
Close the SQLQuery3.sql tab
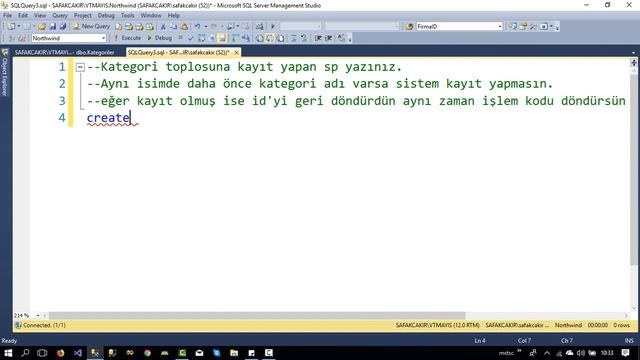coord(236,52)
